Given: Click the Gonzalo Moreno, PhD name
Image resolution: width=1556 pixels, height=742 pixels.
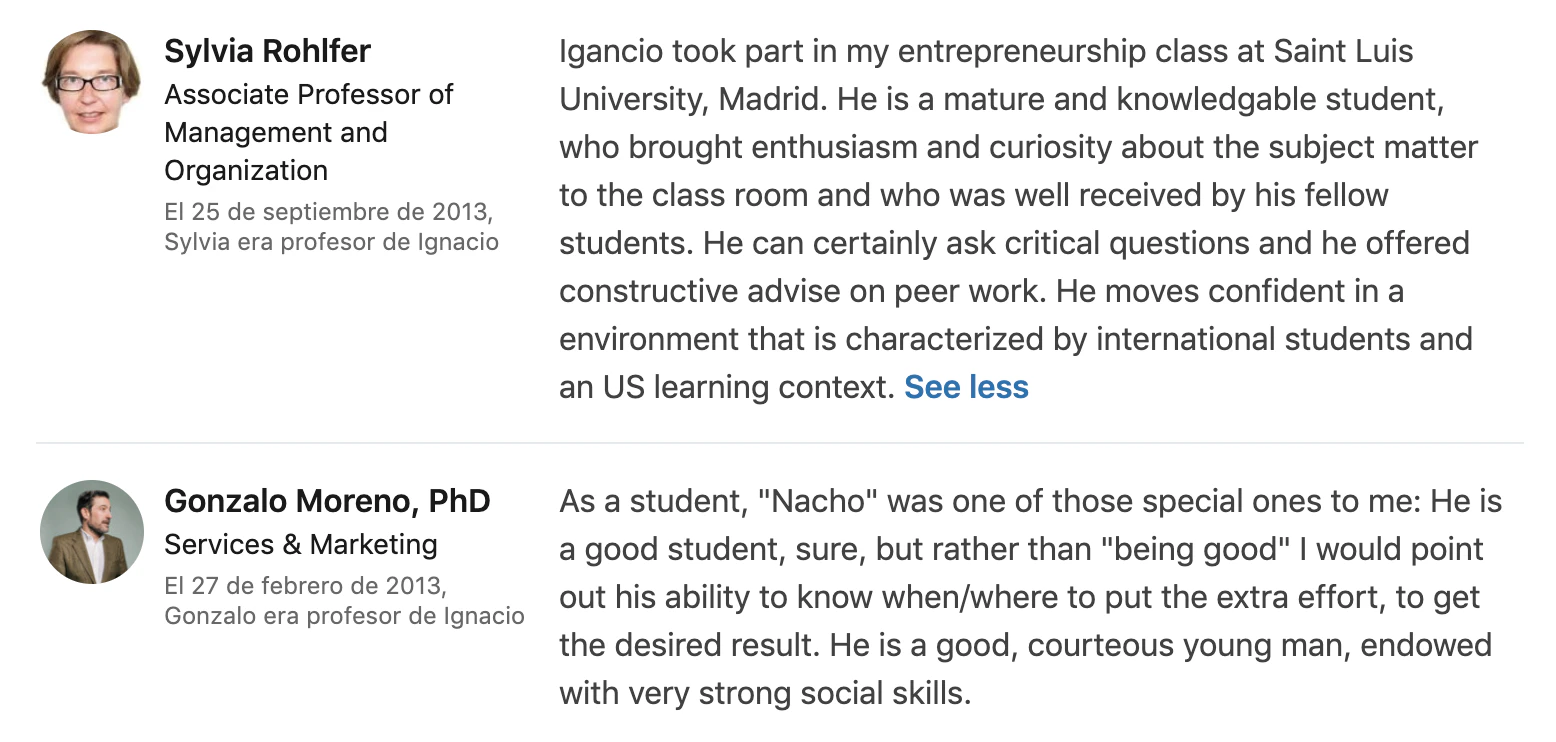Looking at the screenshot, I should click(x=327, y=501).
